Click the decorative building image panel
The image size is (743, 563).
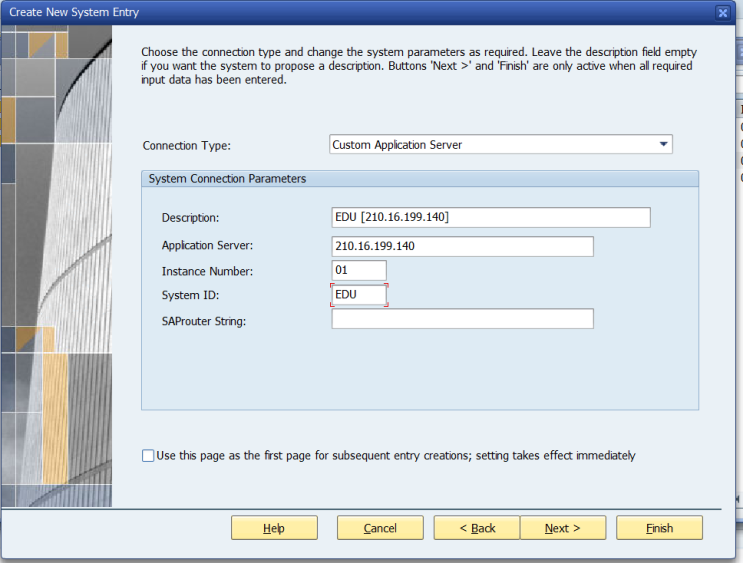pos(56,266)
